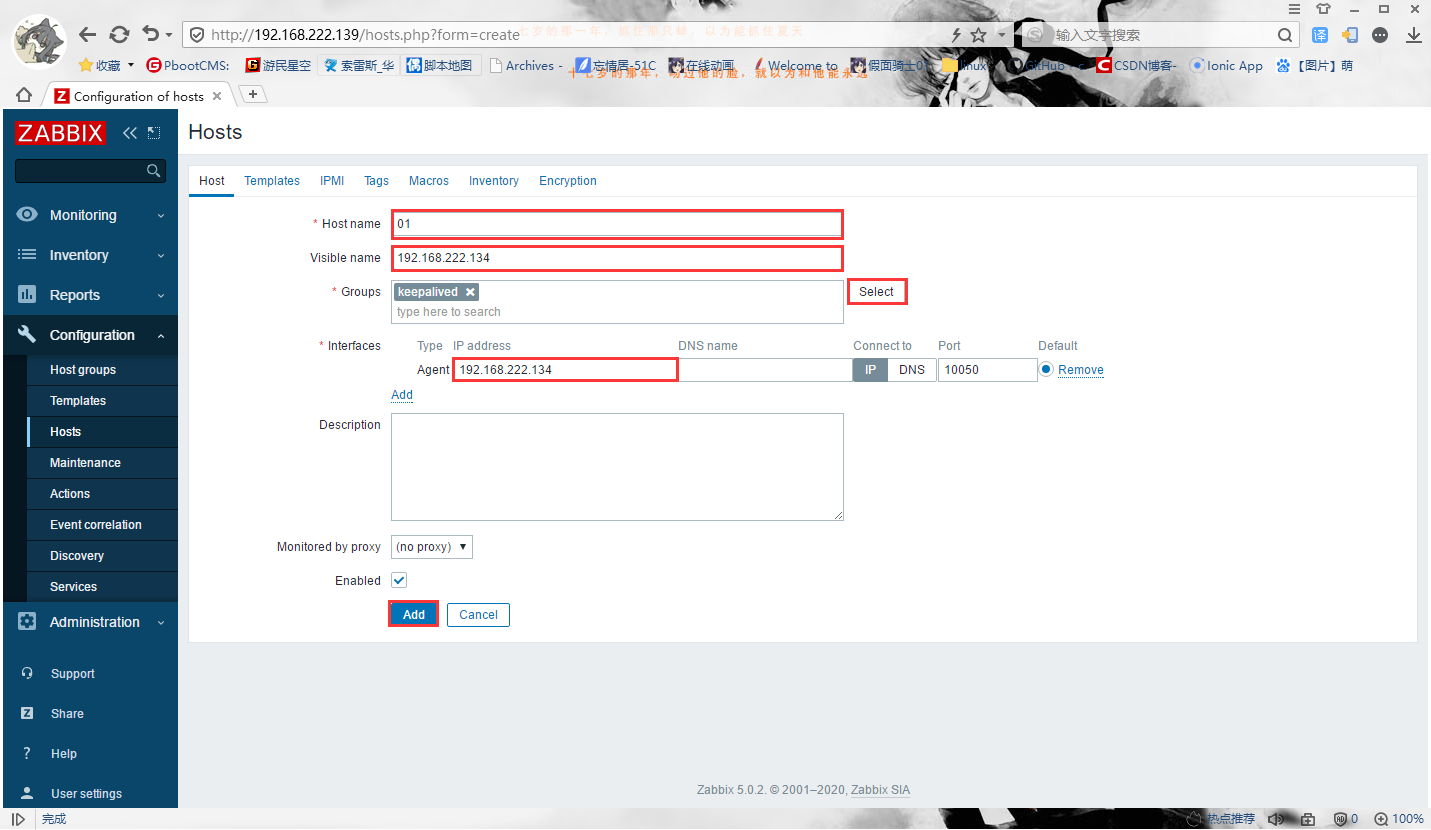The width and height of the screenshot is (1431, 830).
Task: Click the ZABBIX logo
Action: coord(60,133)
